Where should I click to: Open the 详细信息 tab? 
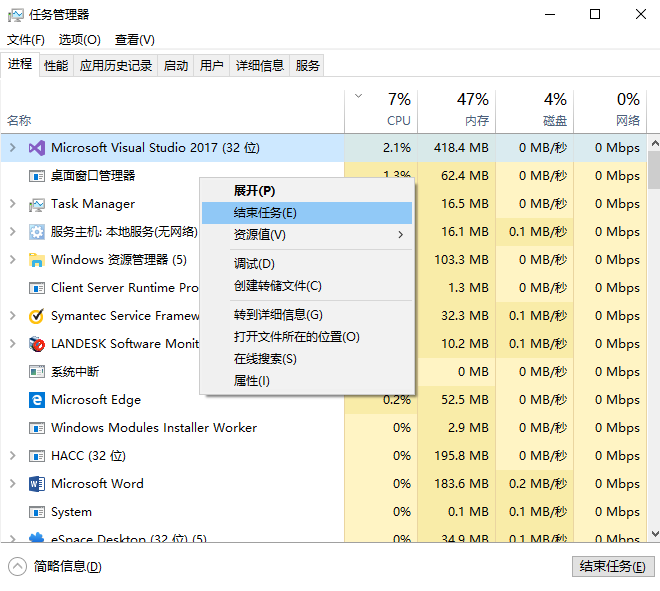pos(260,66)
